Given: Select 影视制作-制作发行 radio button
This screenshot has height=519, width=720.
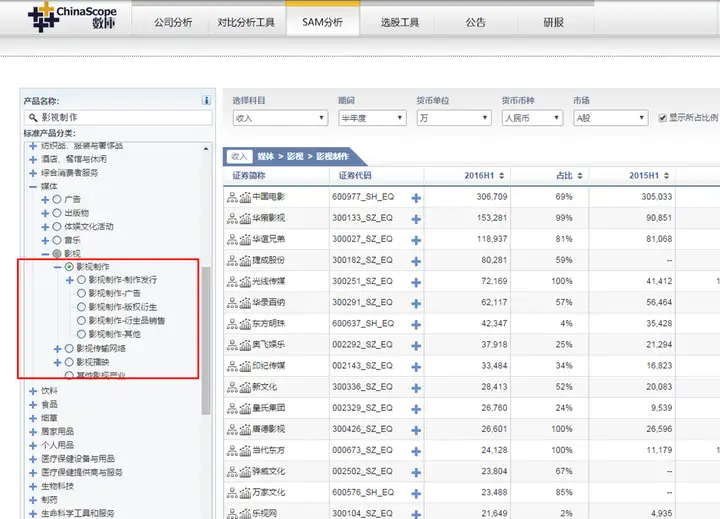Looking at the screenshot, I should (x=81, y=280).
